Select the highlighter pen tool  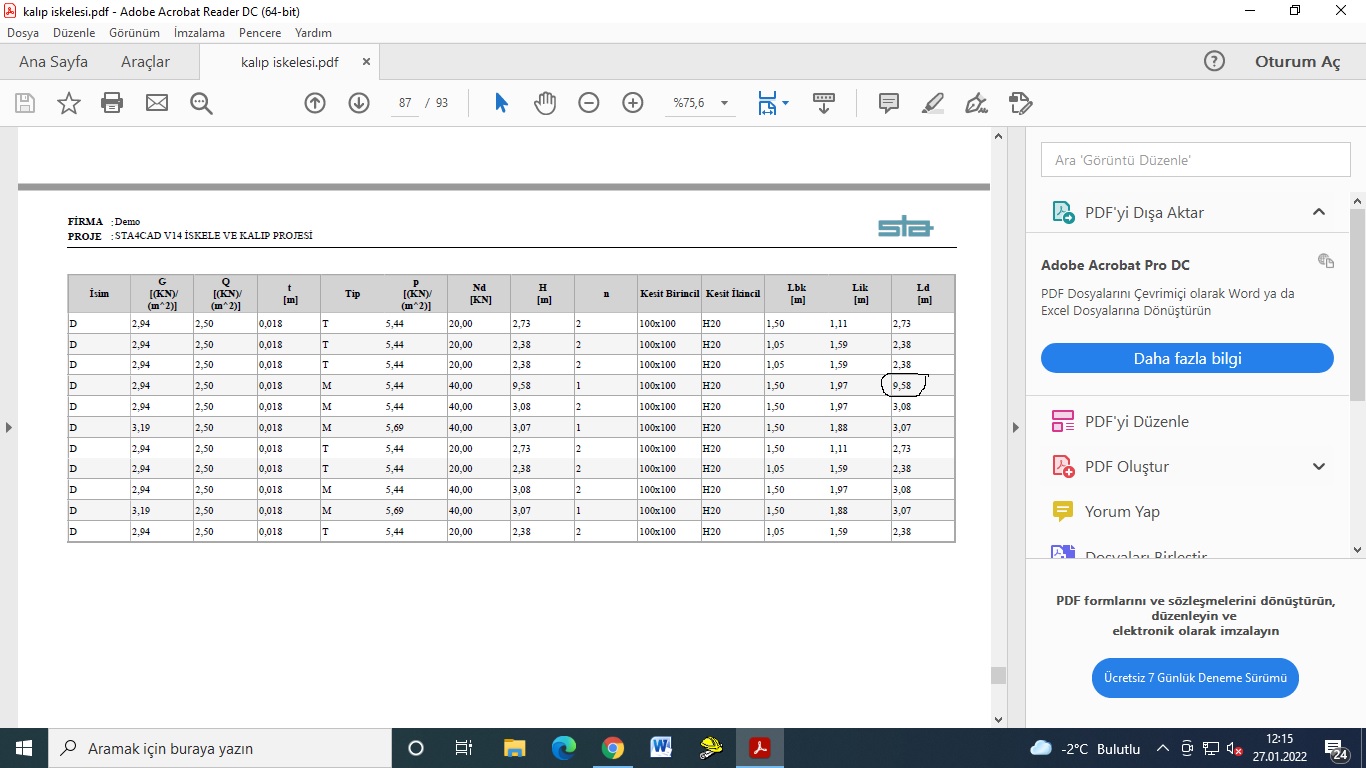click(x=932, y=103)
